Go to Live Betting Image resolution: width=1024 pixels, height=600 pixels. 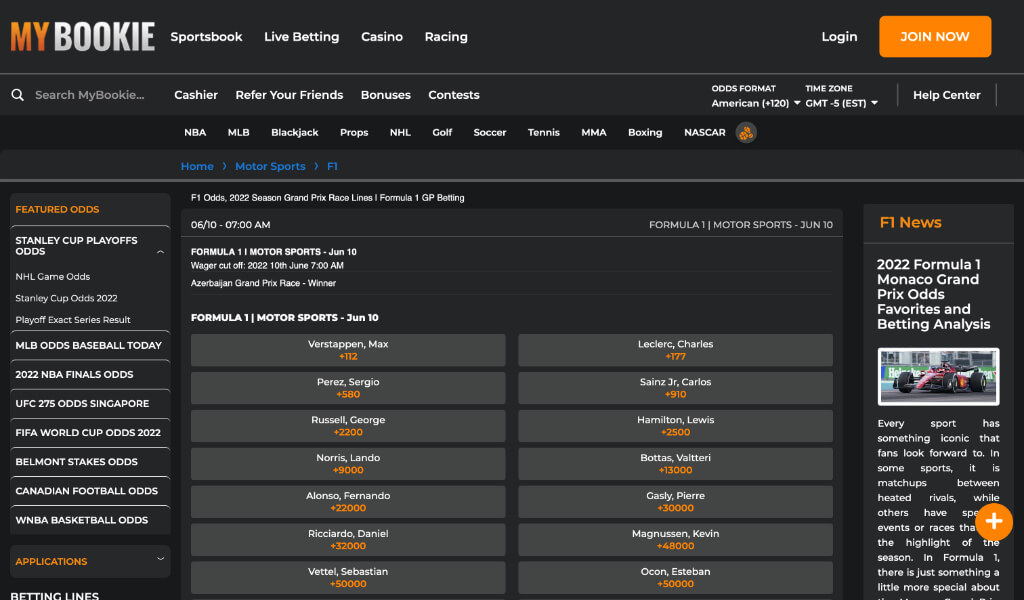pos(302,37)
